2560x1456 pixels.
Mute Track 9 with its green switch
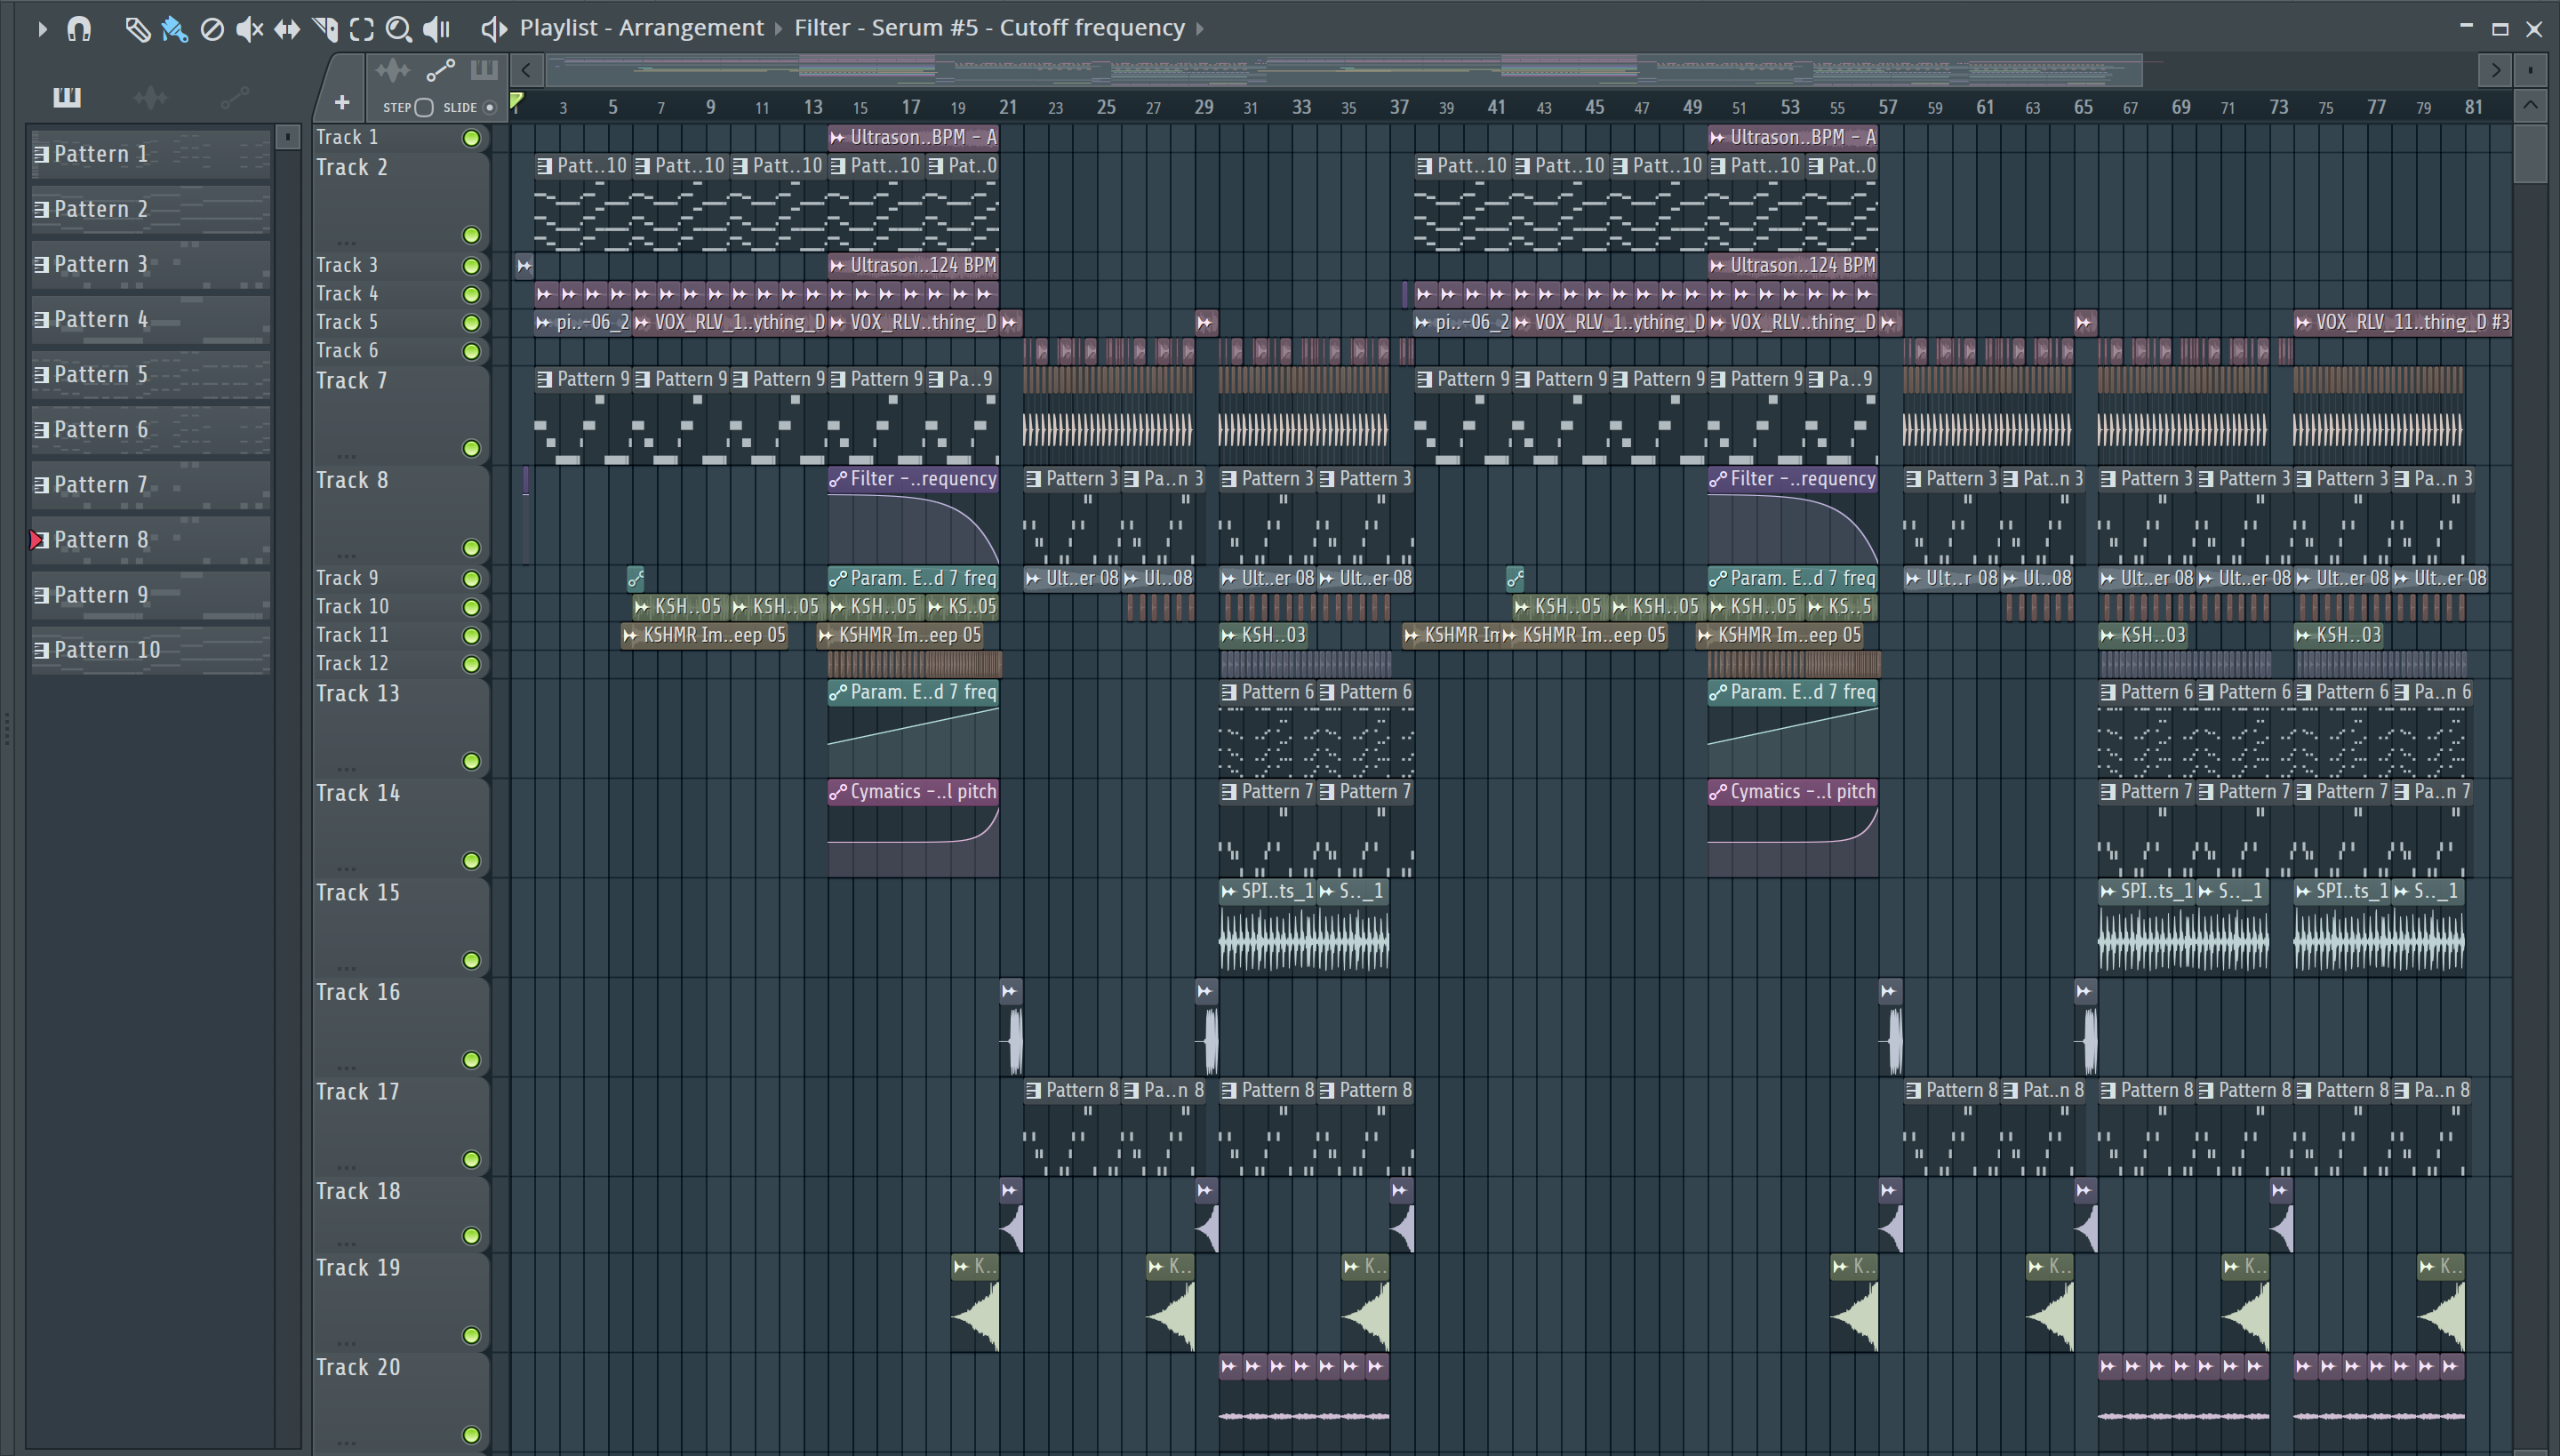click(x=471, y=579)
